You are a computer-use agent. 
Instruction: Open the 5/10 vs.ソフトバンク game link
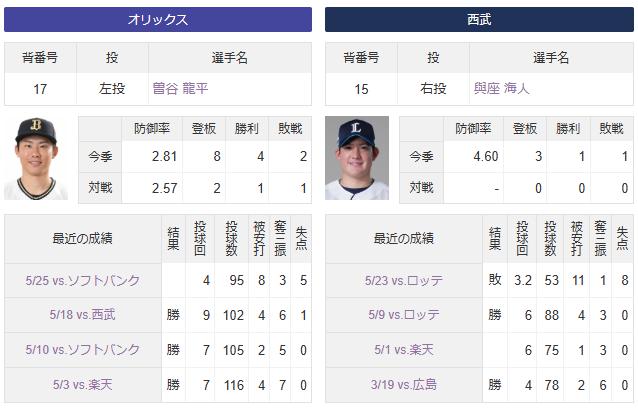82,350
